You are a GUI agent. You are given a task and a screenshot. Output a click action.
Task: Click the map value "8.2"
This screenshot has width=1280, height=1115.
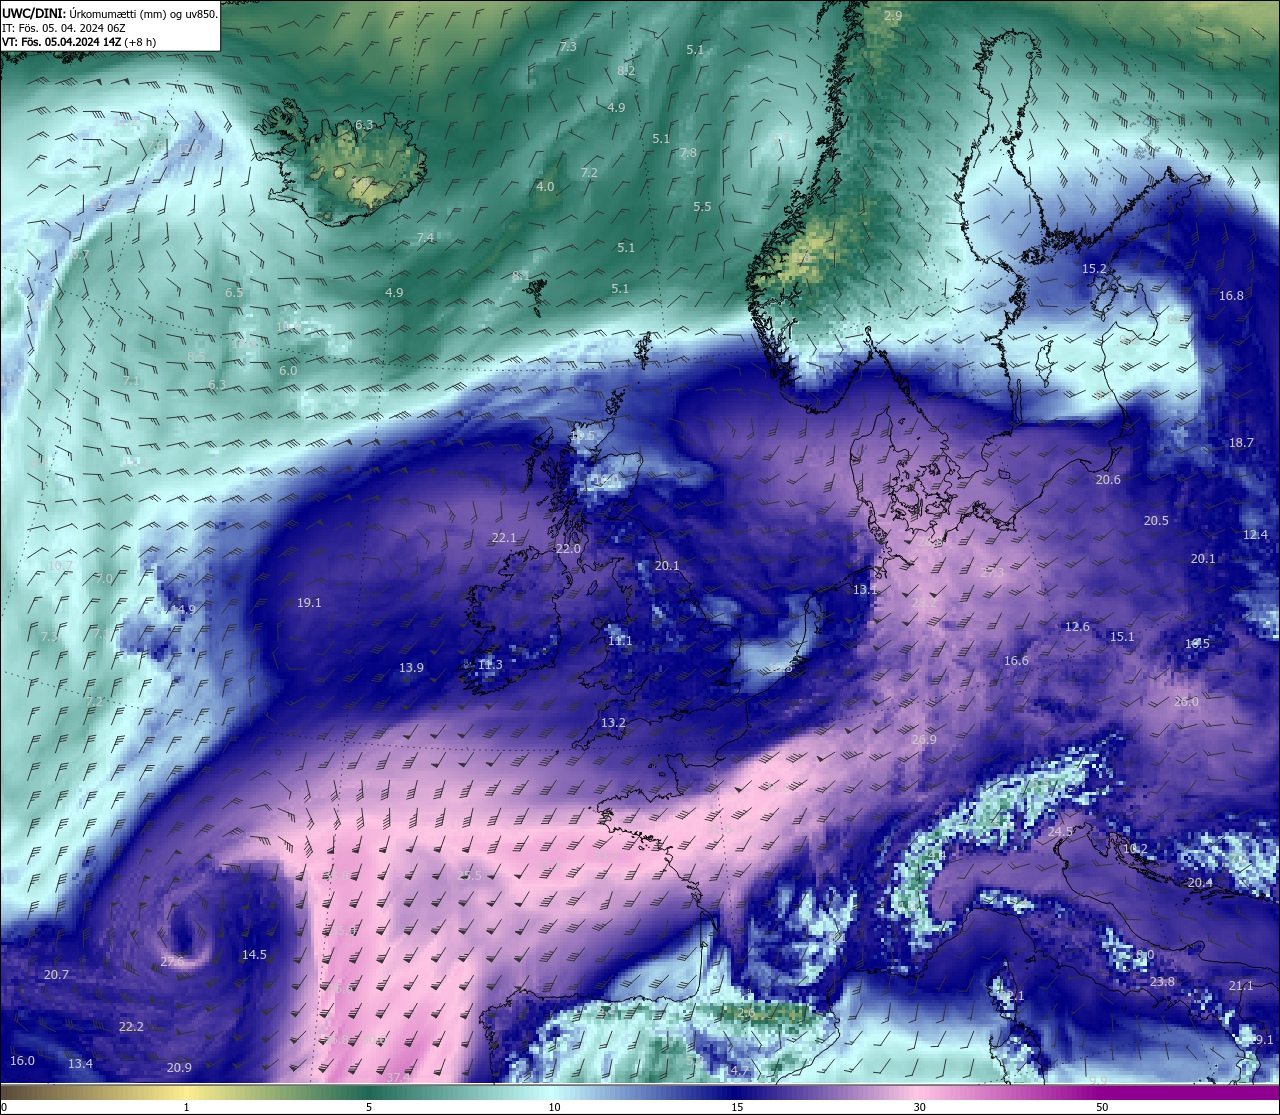coord(626,70)
